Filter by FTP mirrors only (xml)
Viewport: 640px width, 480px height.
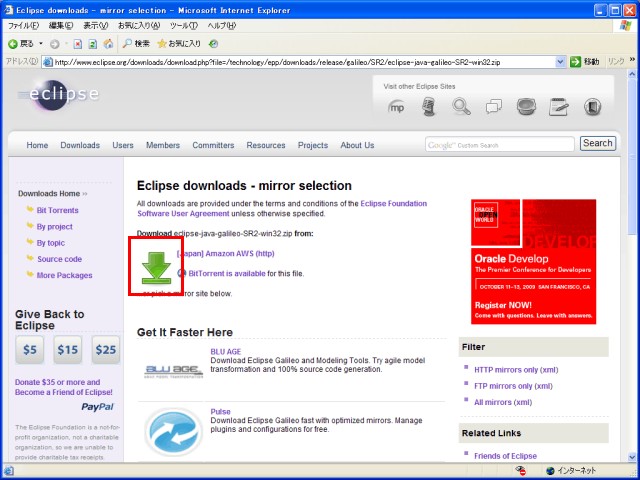tap(513, 386)
